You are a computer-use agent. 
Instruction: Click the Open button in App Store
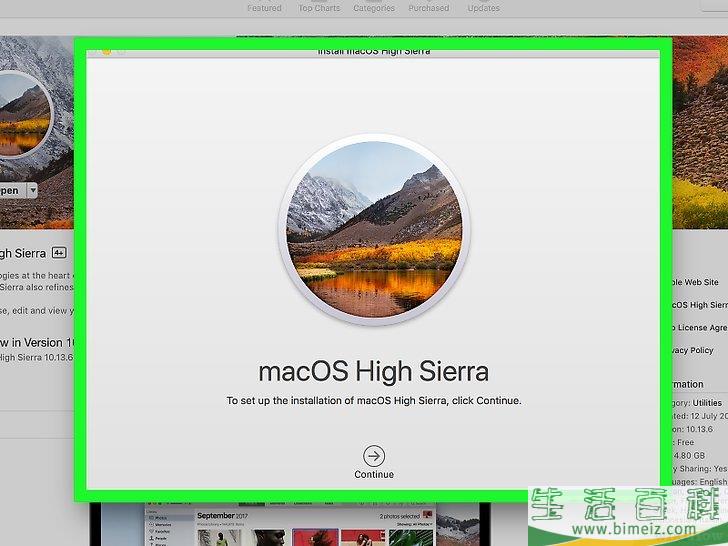pos(13,190)
